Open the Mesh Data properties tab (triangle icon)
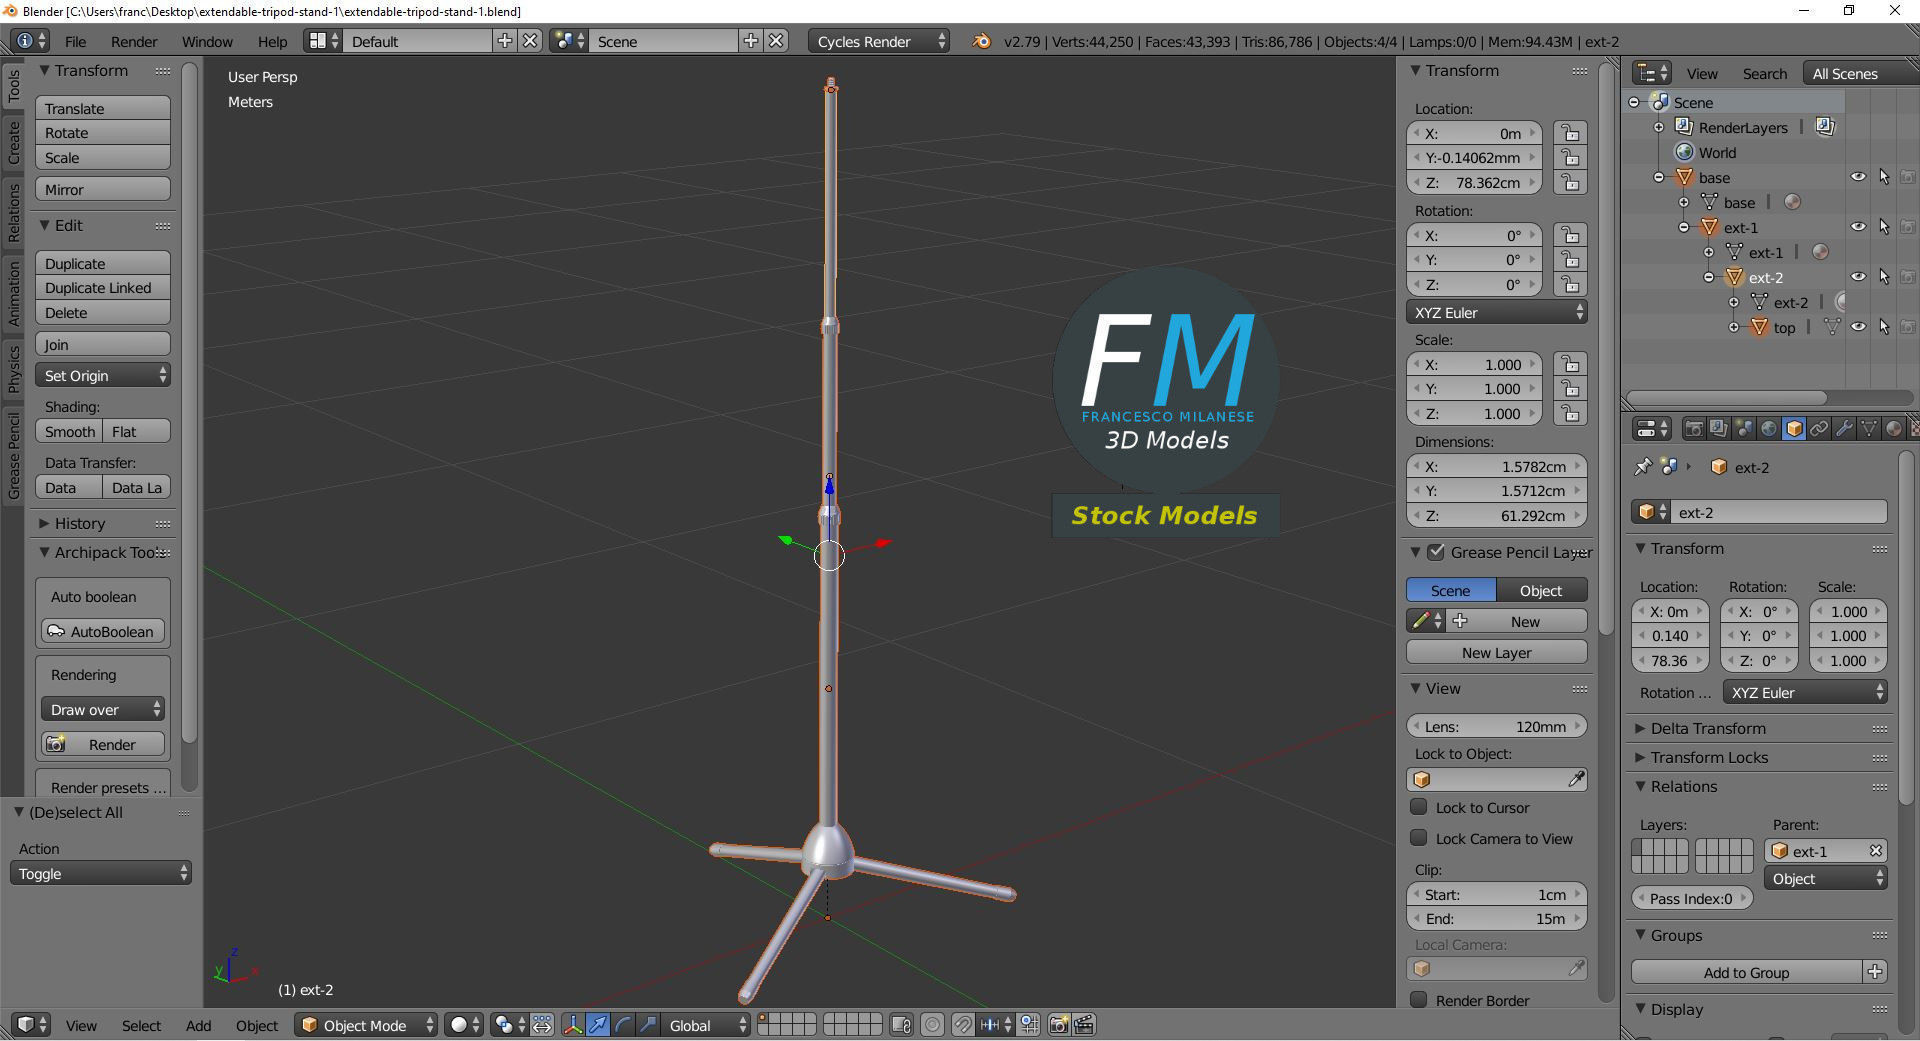 1869,429
